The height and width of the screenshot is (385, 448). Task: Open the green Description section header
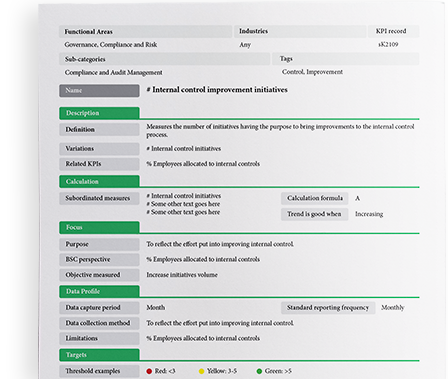[99, 113]
